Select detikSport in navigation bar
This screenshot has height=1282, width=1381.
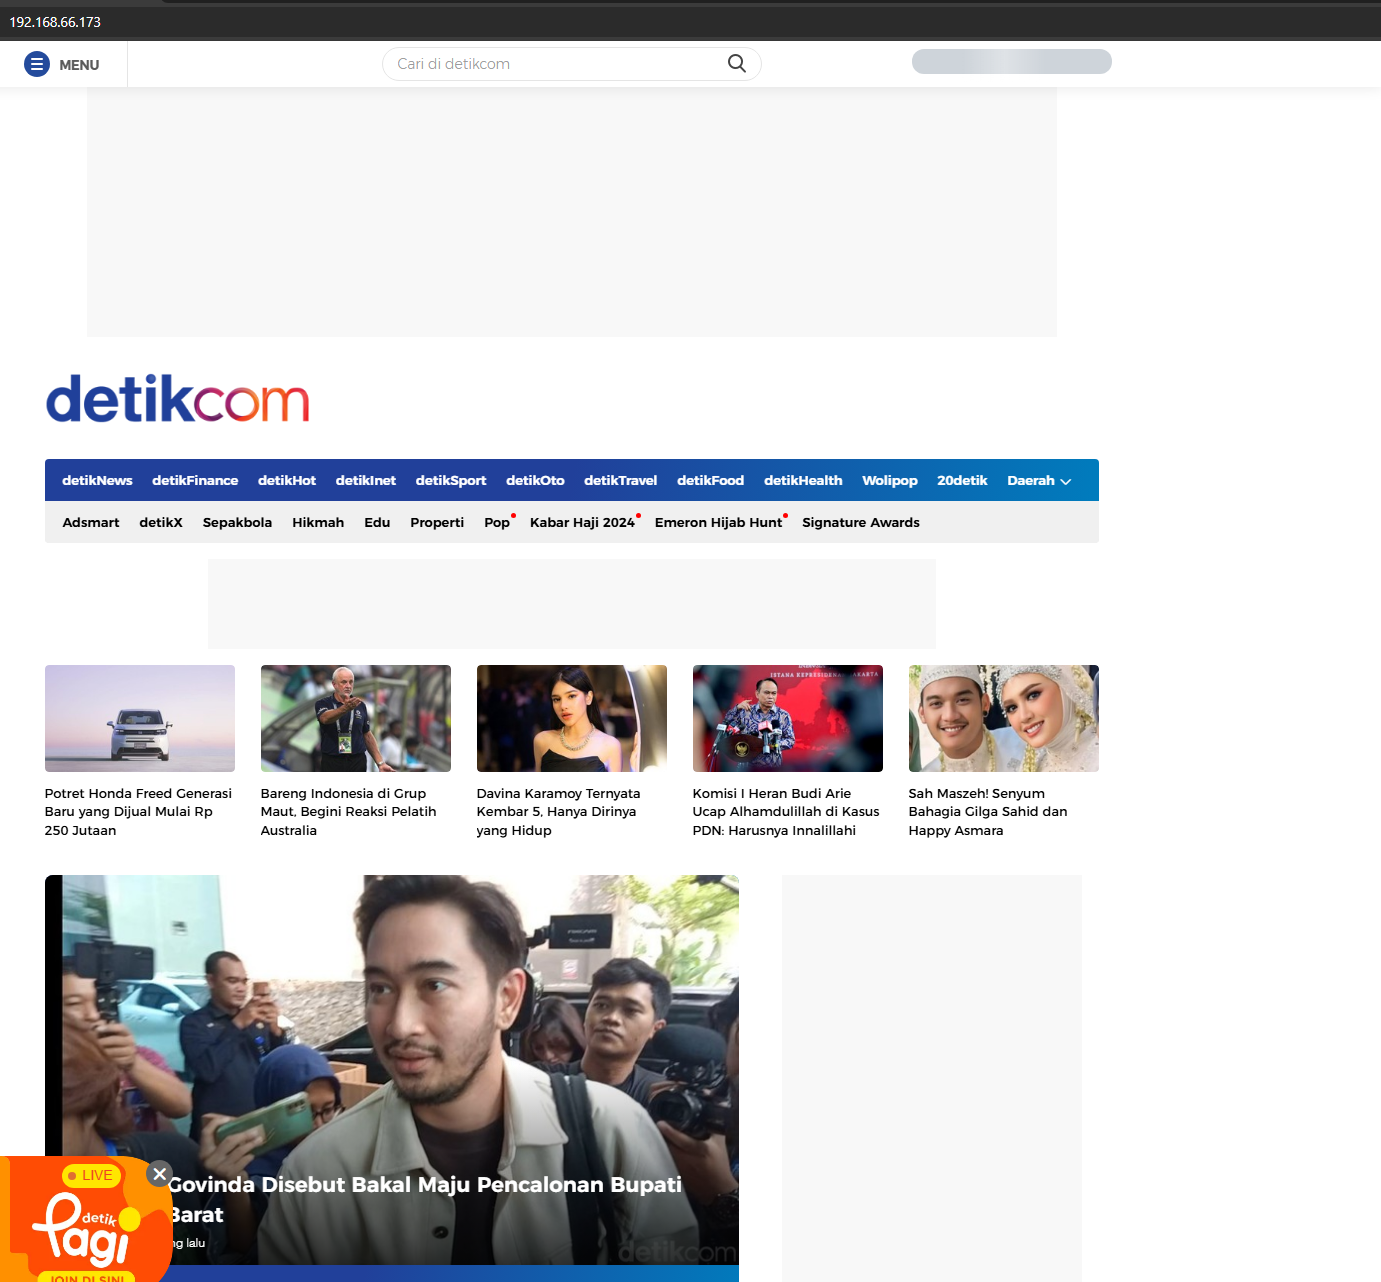451,481
